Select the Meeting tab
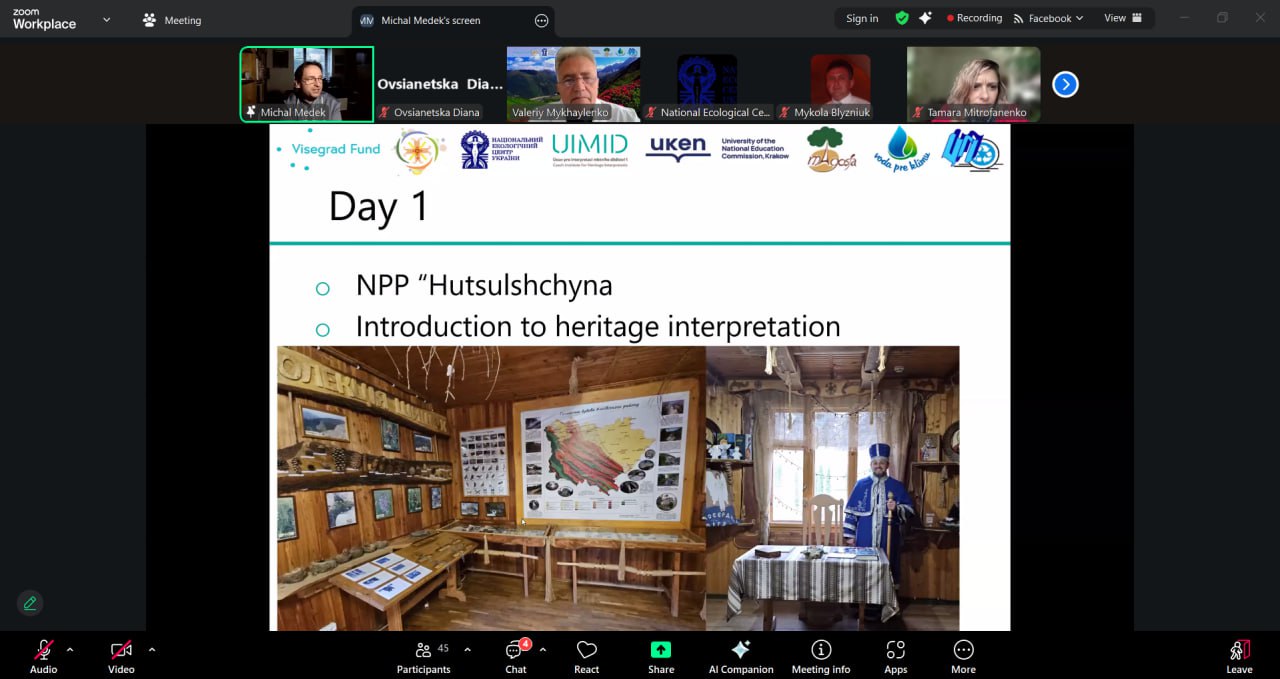 172,20
